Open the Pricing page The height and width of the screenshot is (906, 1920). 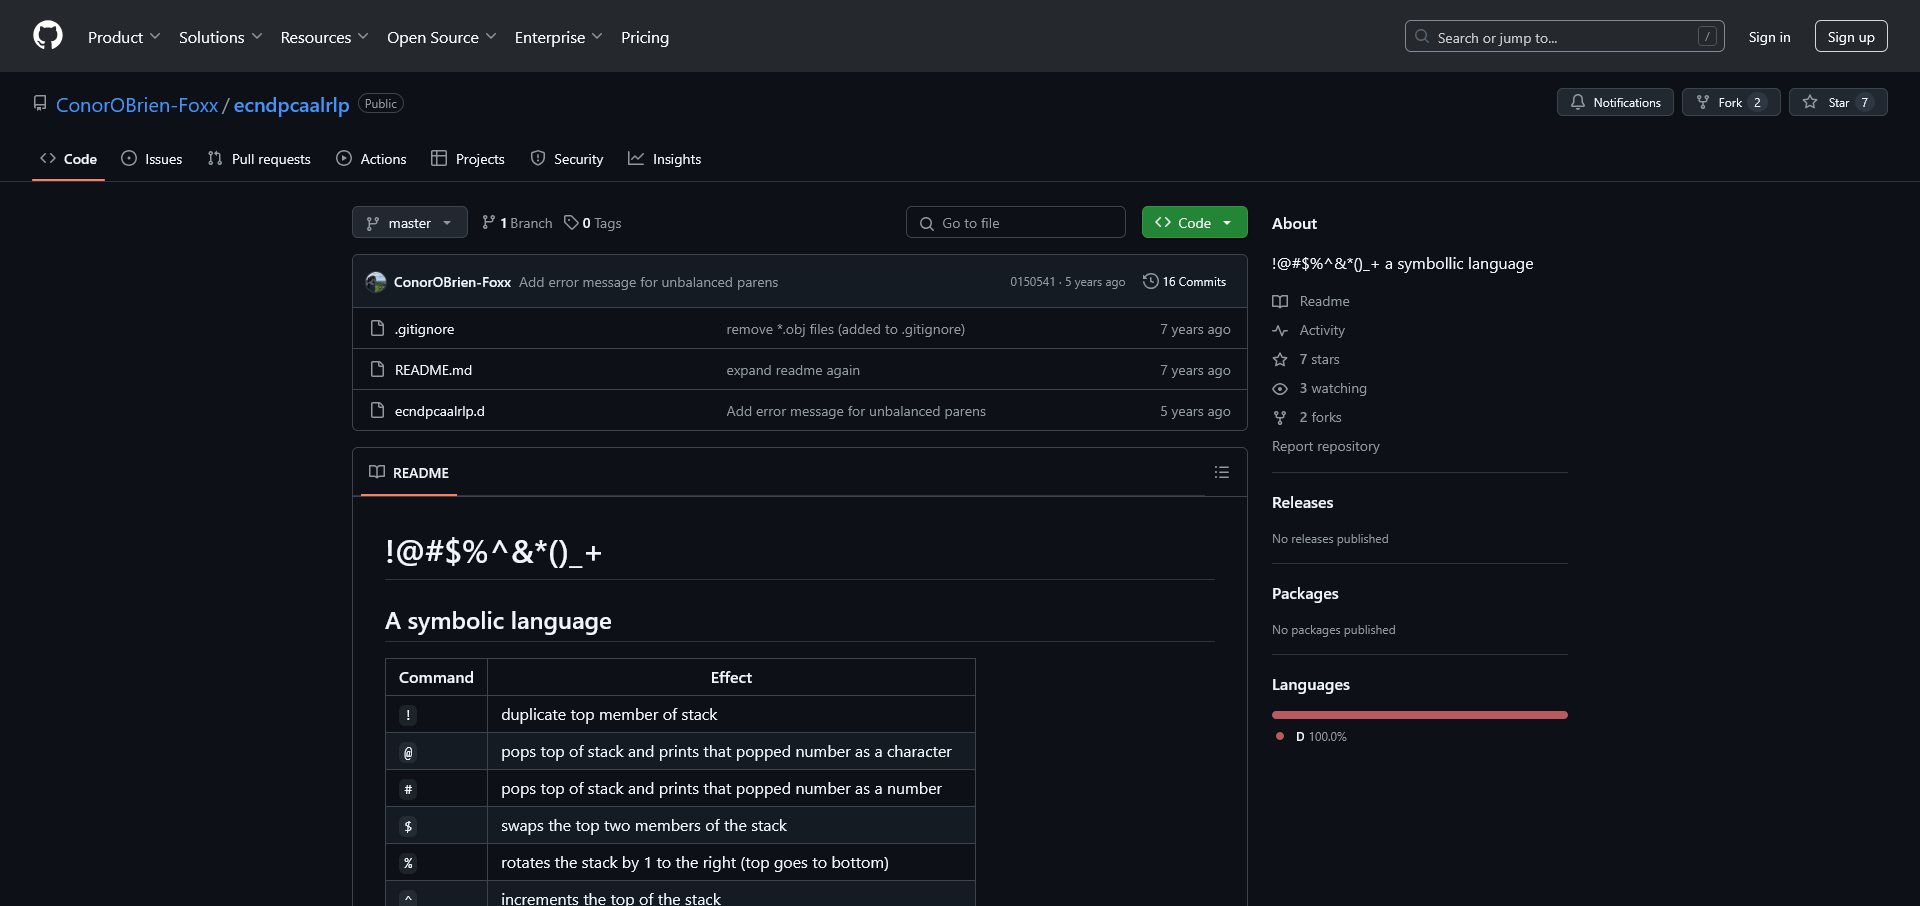click(645, 37)
